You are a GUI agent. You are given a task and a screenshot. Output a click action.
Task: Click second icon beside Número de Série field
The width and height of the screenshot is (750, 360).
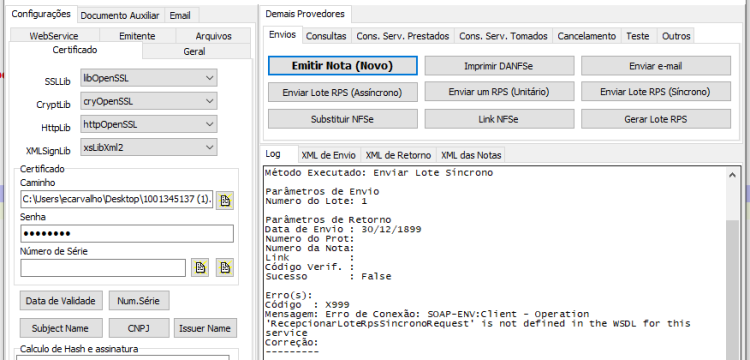(225, 268)
